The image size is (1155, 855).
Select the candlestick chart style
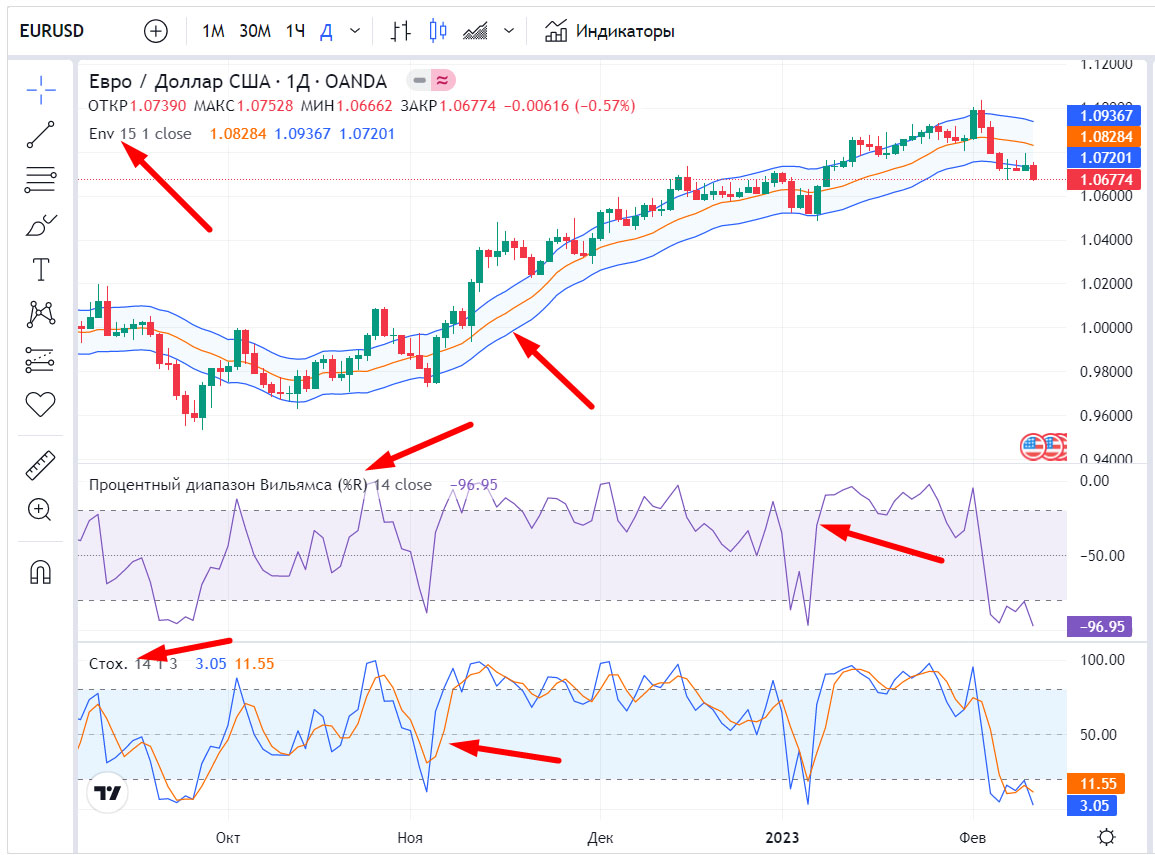point(438,31)
